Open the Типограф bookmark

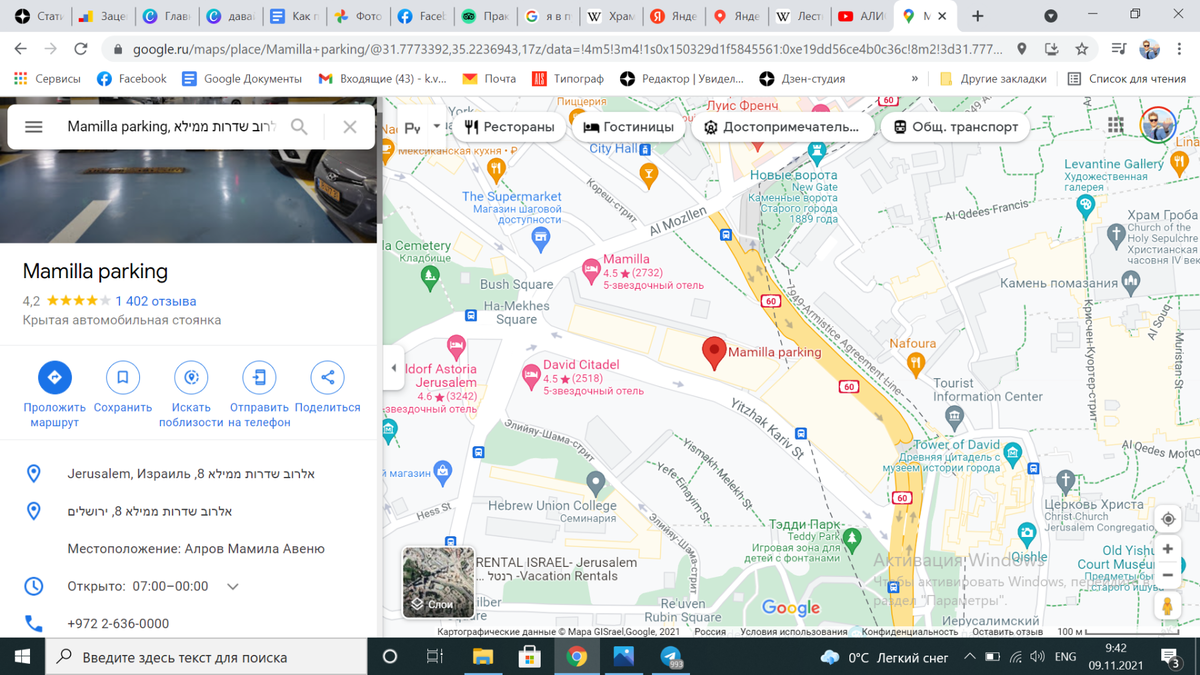[x=568, y=78]
